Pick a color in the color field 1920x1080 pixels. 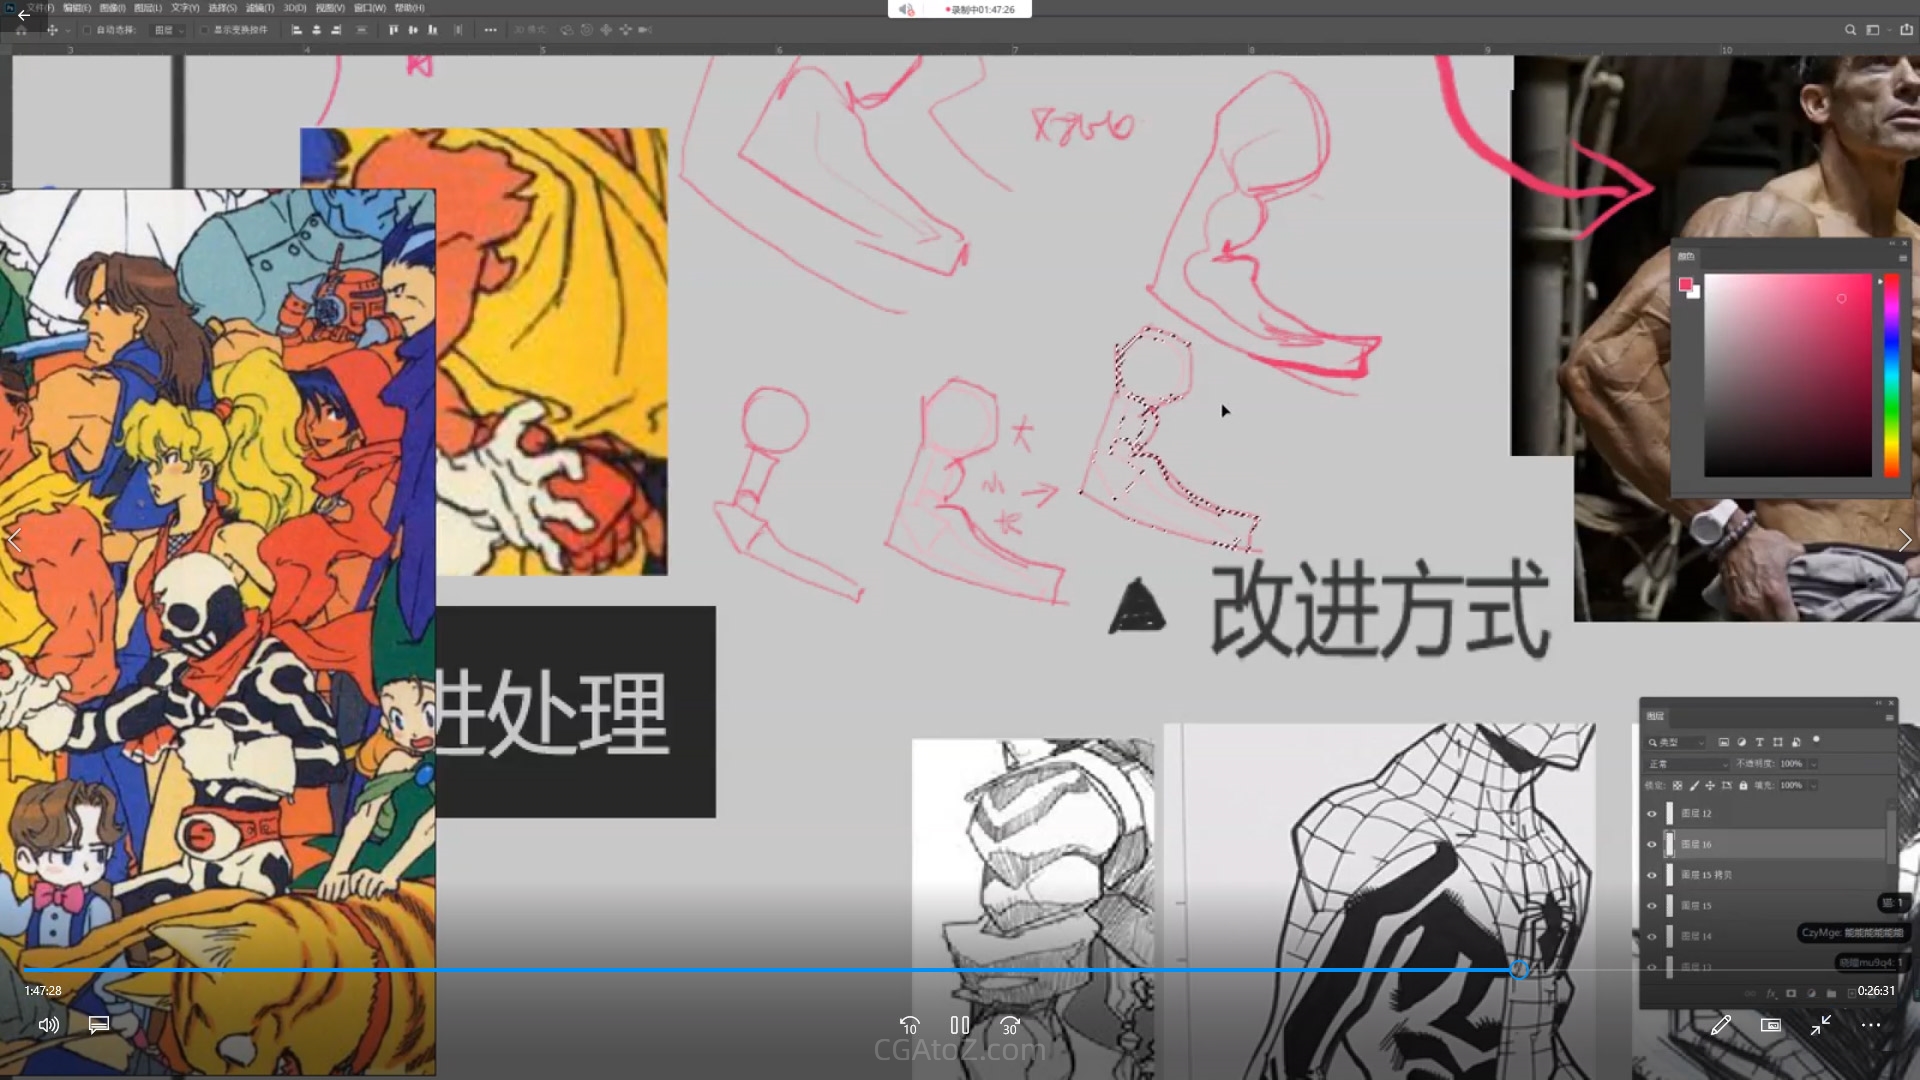(x=1787, y=375)
